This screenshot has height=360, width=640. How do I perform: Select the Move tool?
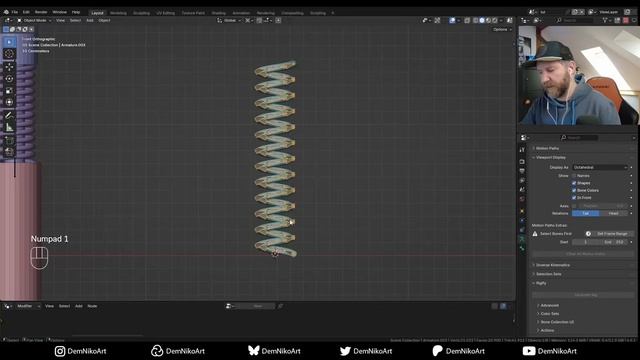pyautogui.click(x=9, y=67)
